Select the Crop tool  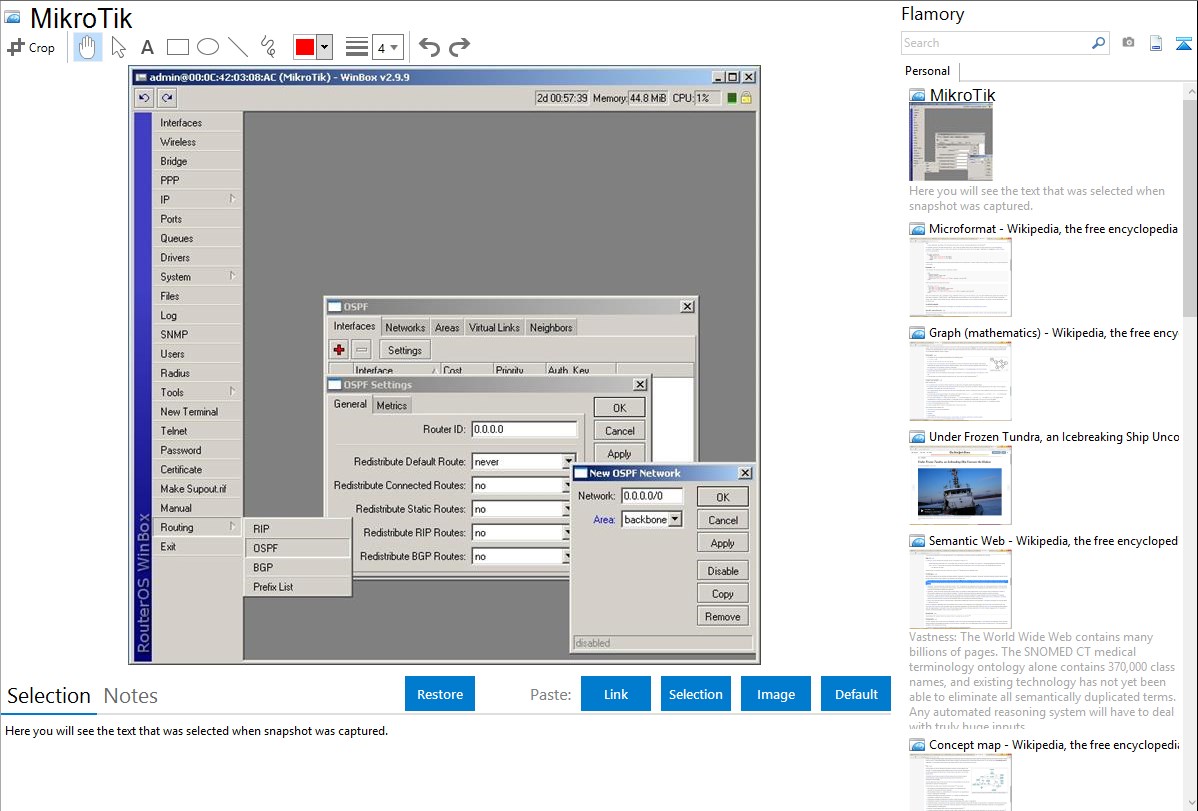(x=31, y=47)
